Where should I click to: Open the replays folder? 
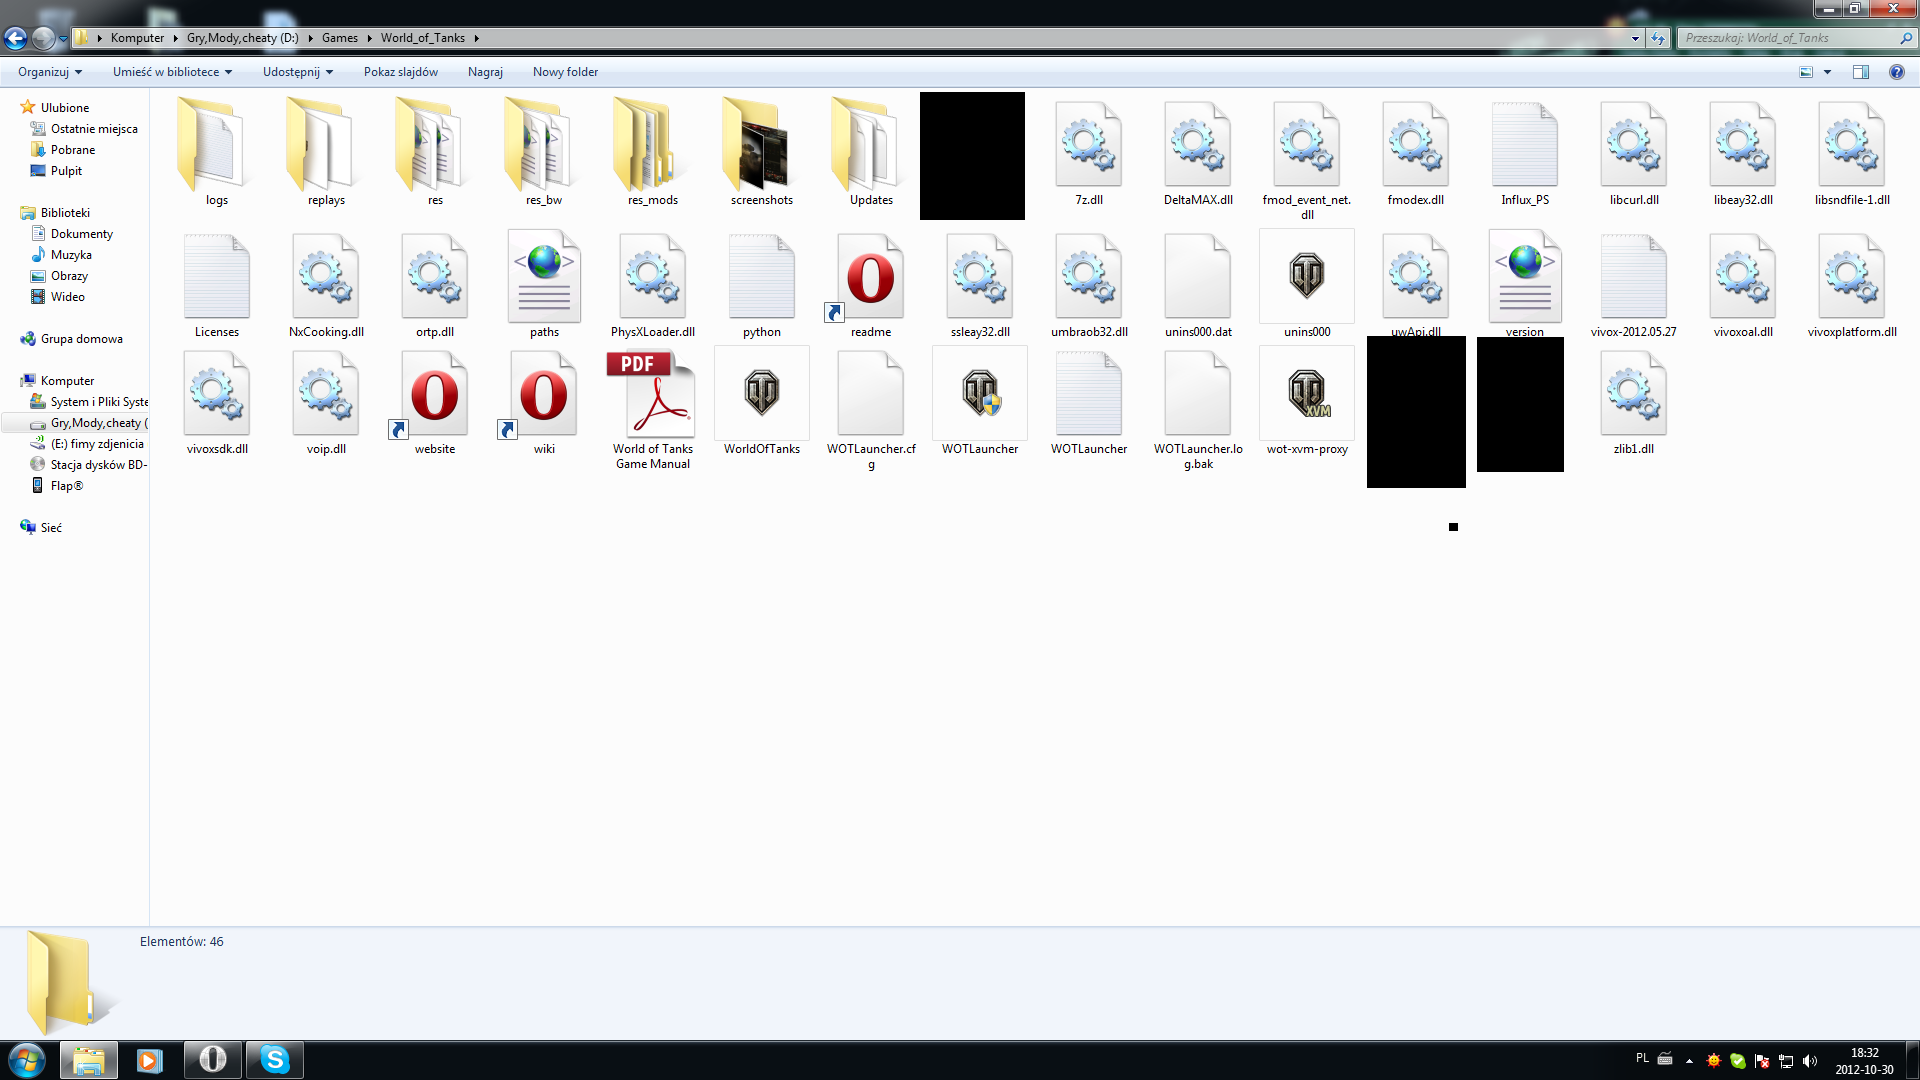click(x=326, y=150)
